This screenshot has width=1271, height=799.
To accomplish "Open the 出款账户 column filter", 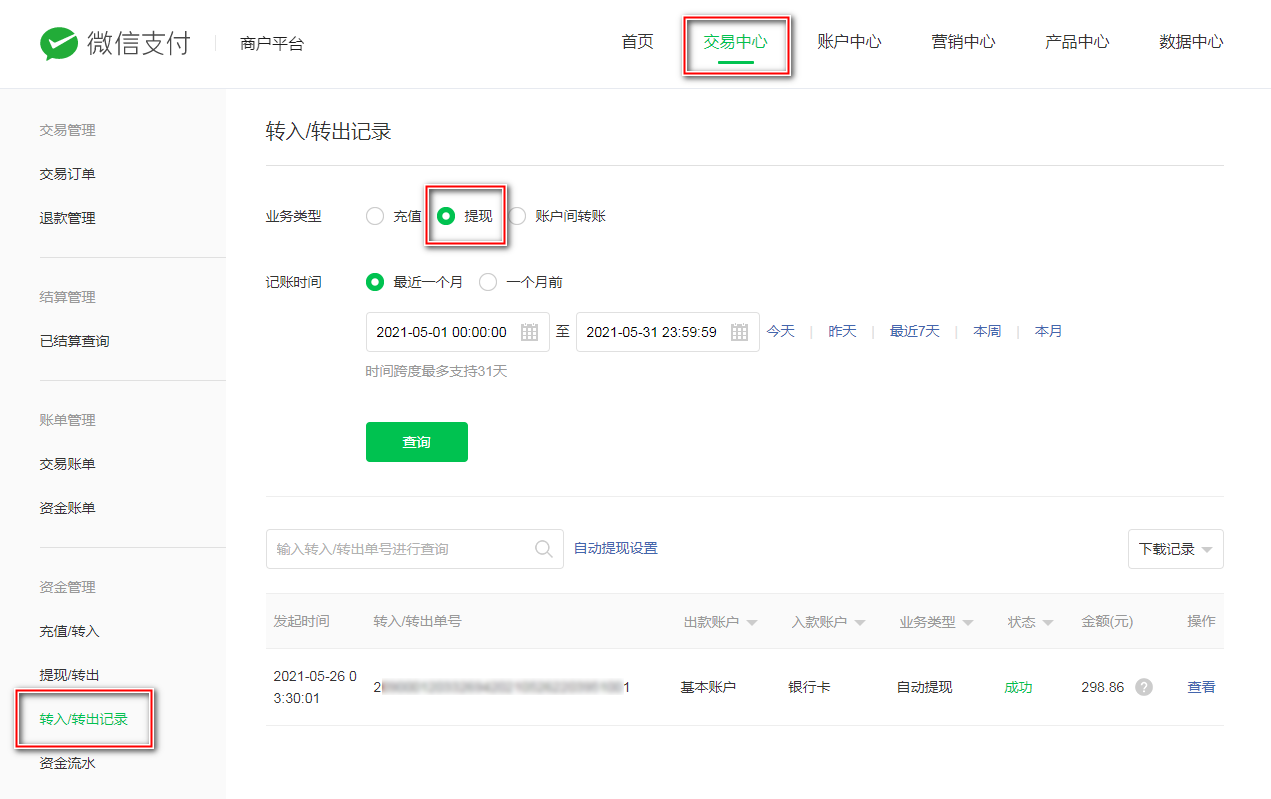I will 751,623.
